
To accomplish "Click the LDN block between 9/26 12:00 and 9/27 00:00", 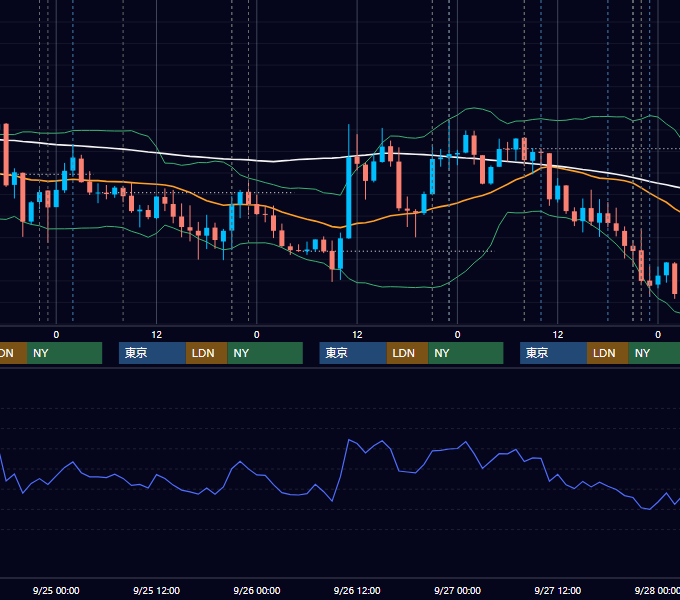I will [407, 353].
